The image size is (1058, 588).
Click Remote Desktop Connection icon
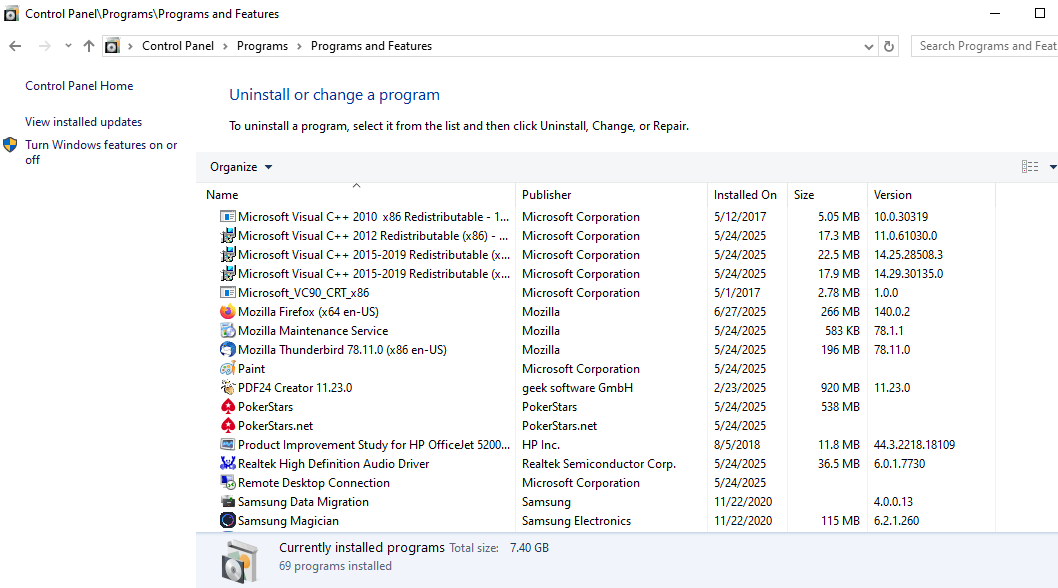pyautogui.click(x=227, y=483)
